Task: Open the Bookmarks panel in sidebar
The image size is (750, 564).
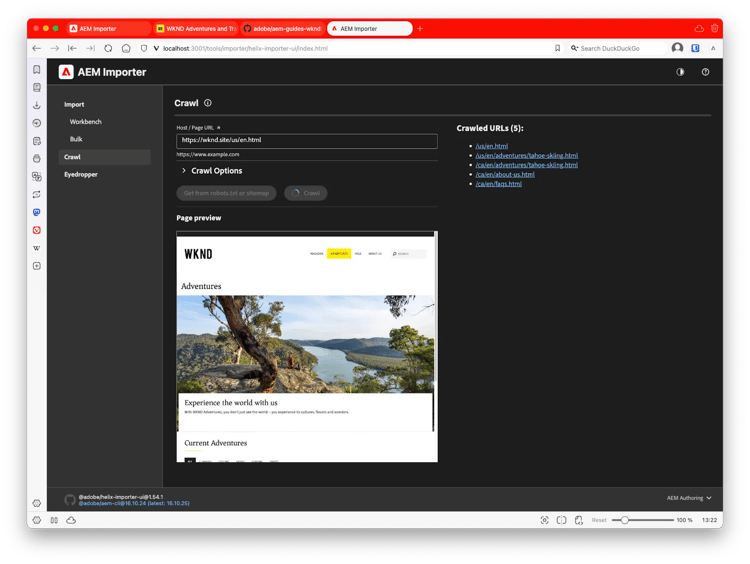Action: [37, 69]
